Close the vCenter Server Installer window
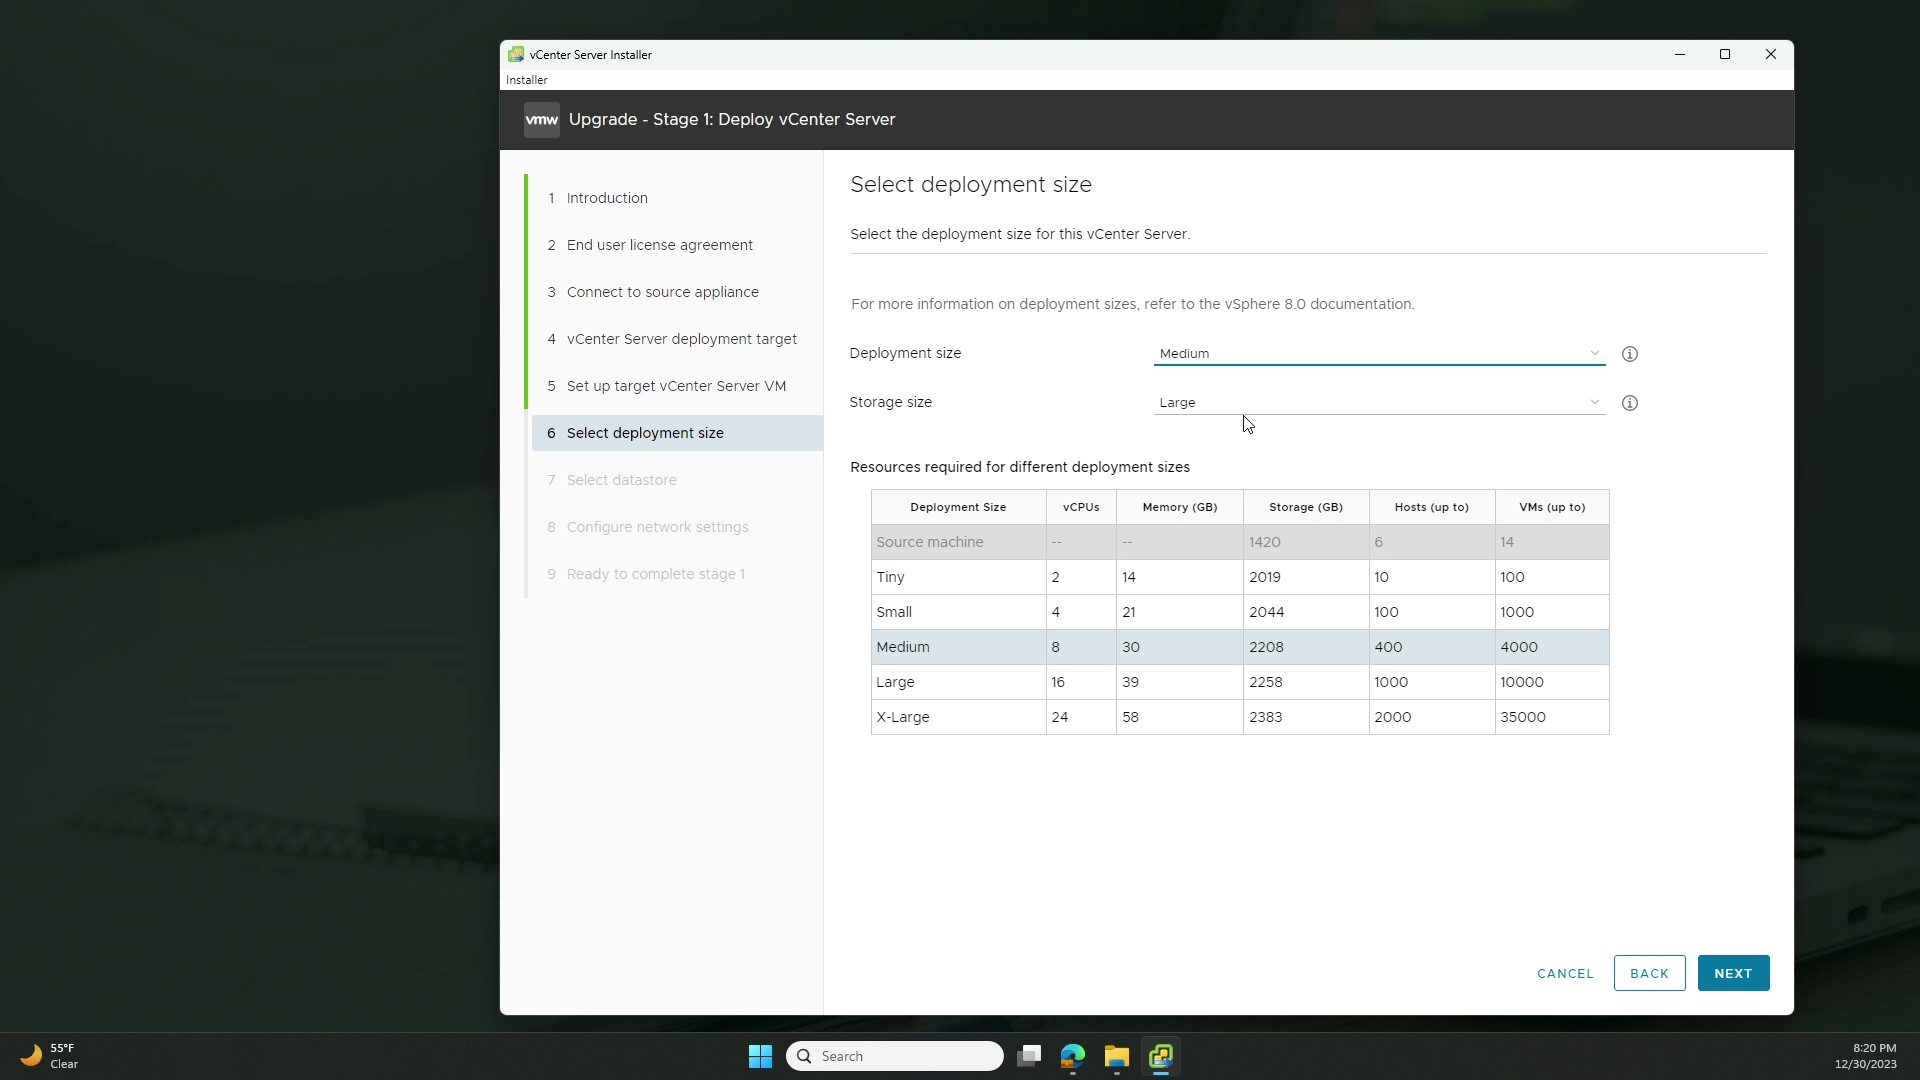This screenshot has width=1920, height=1080. click(x=1771, y=55)
